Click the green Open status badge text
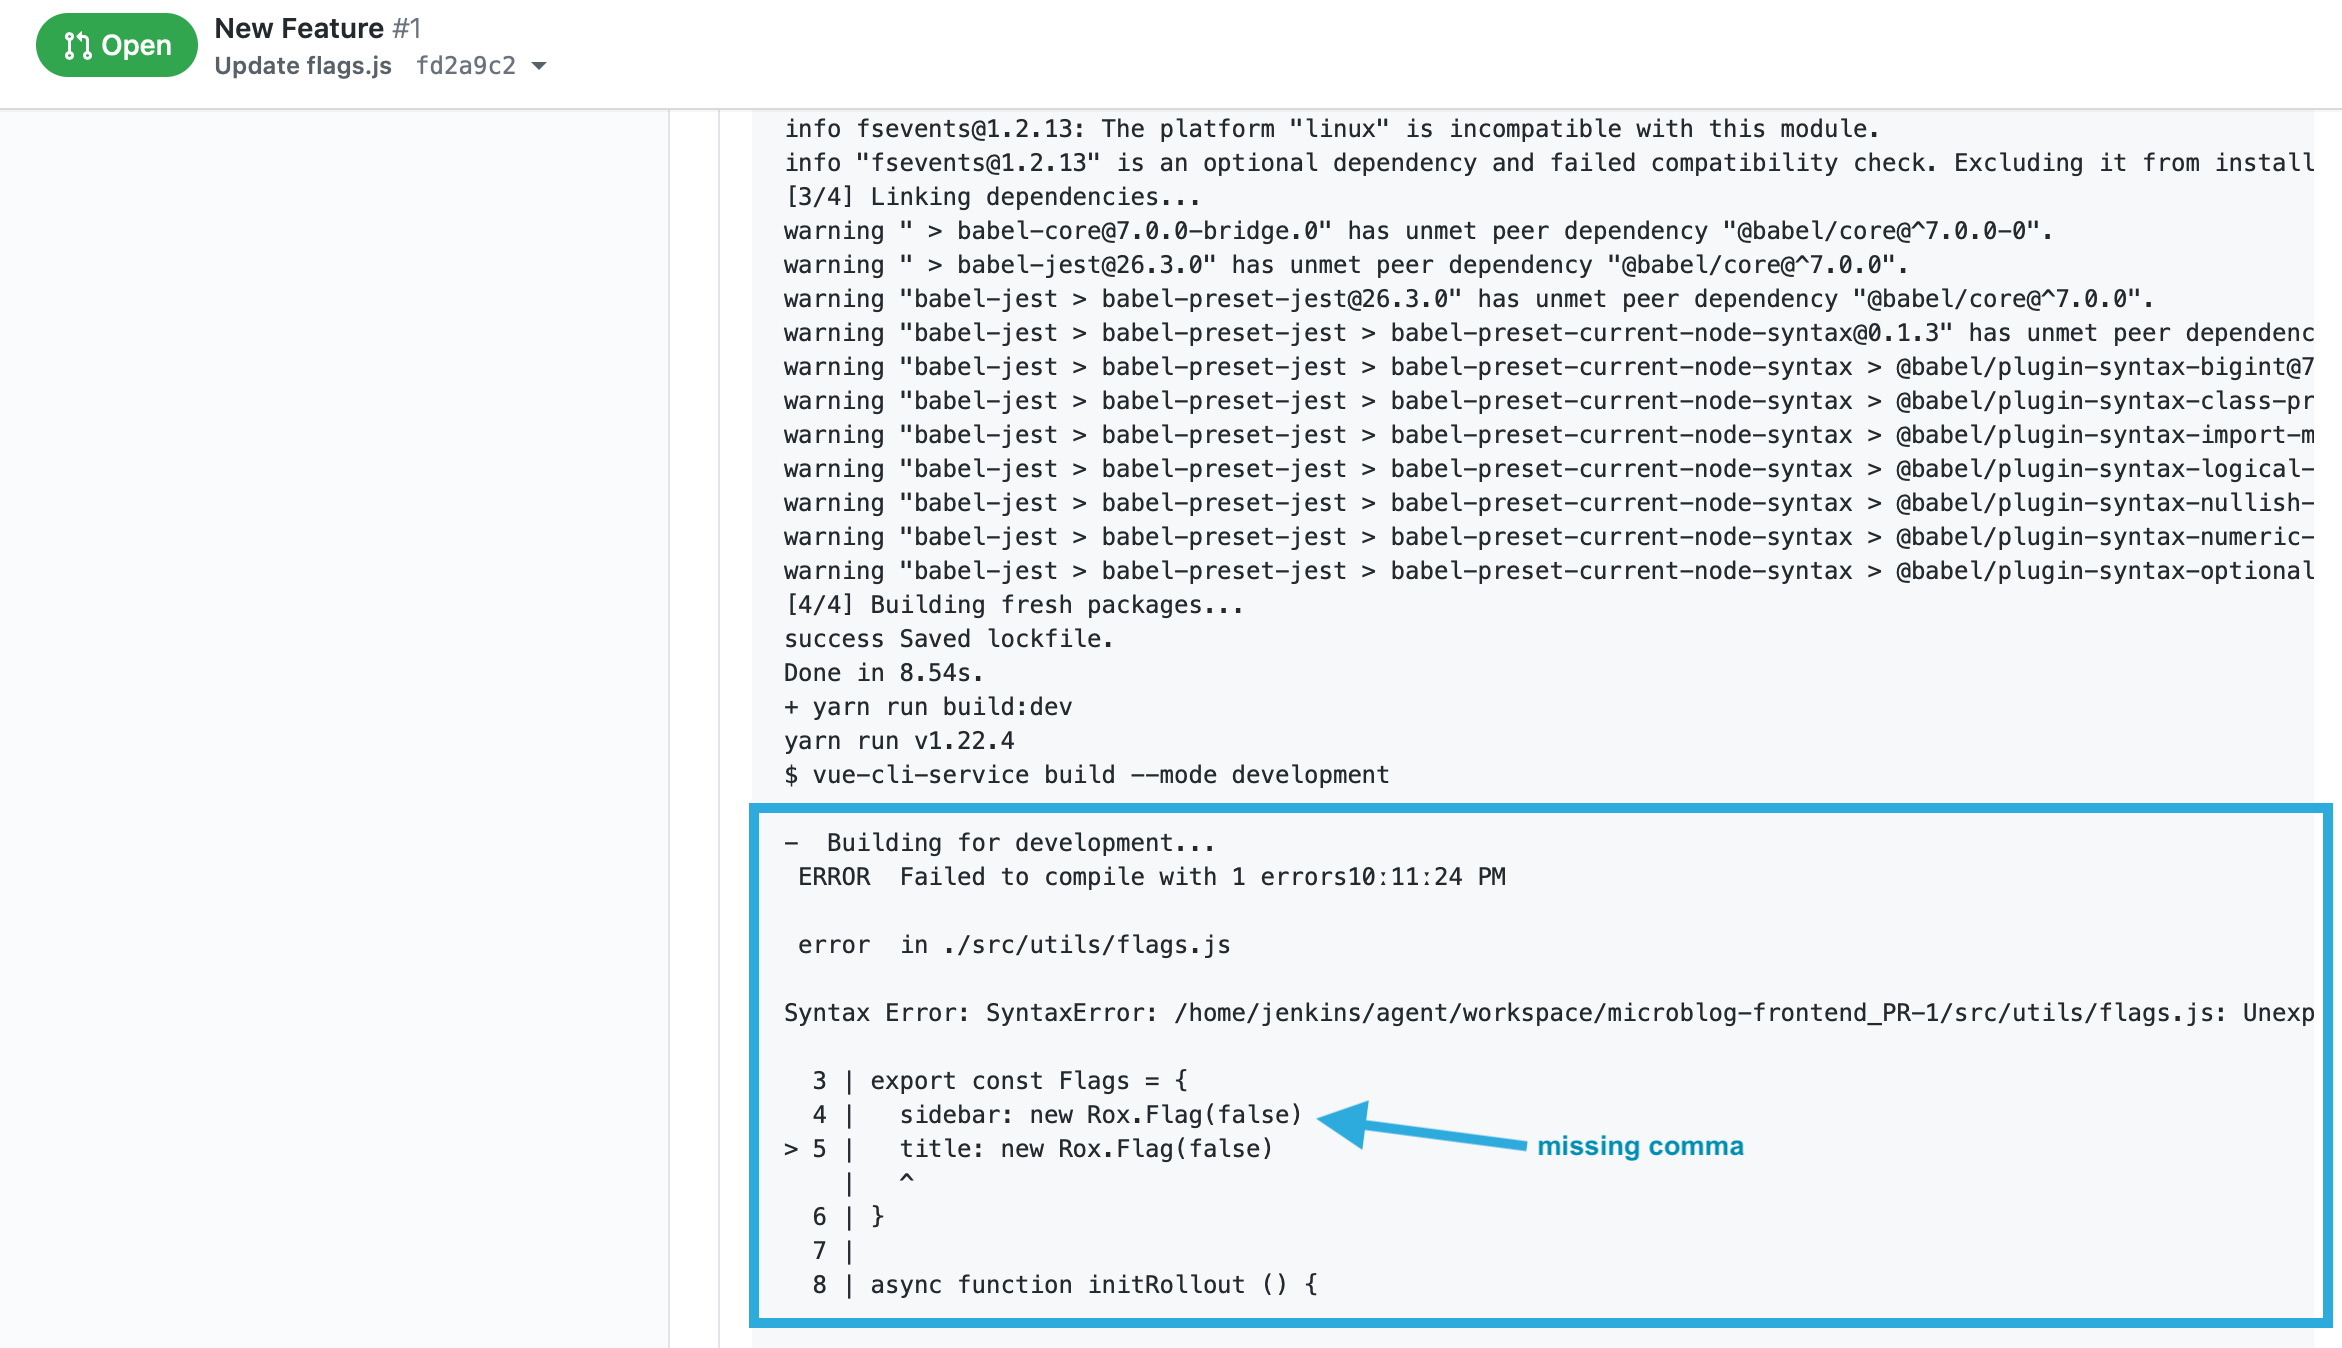 (136, 46)
